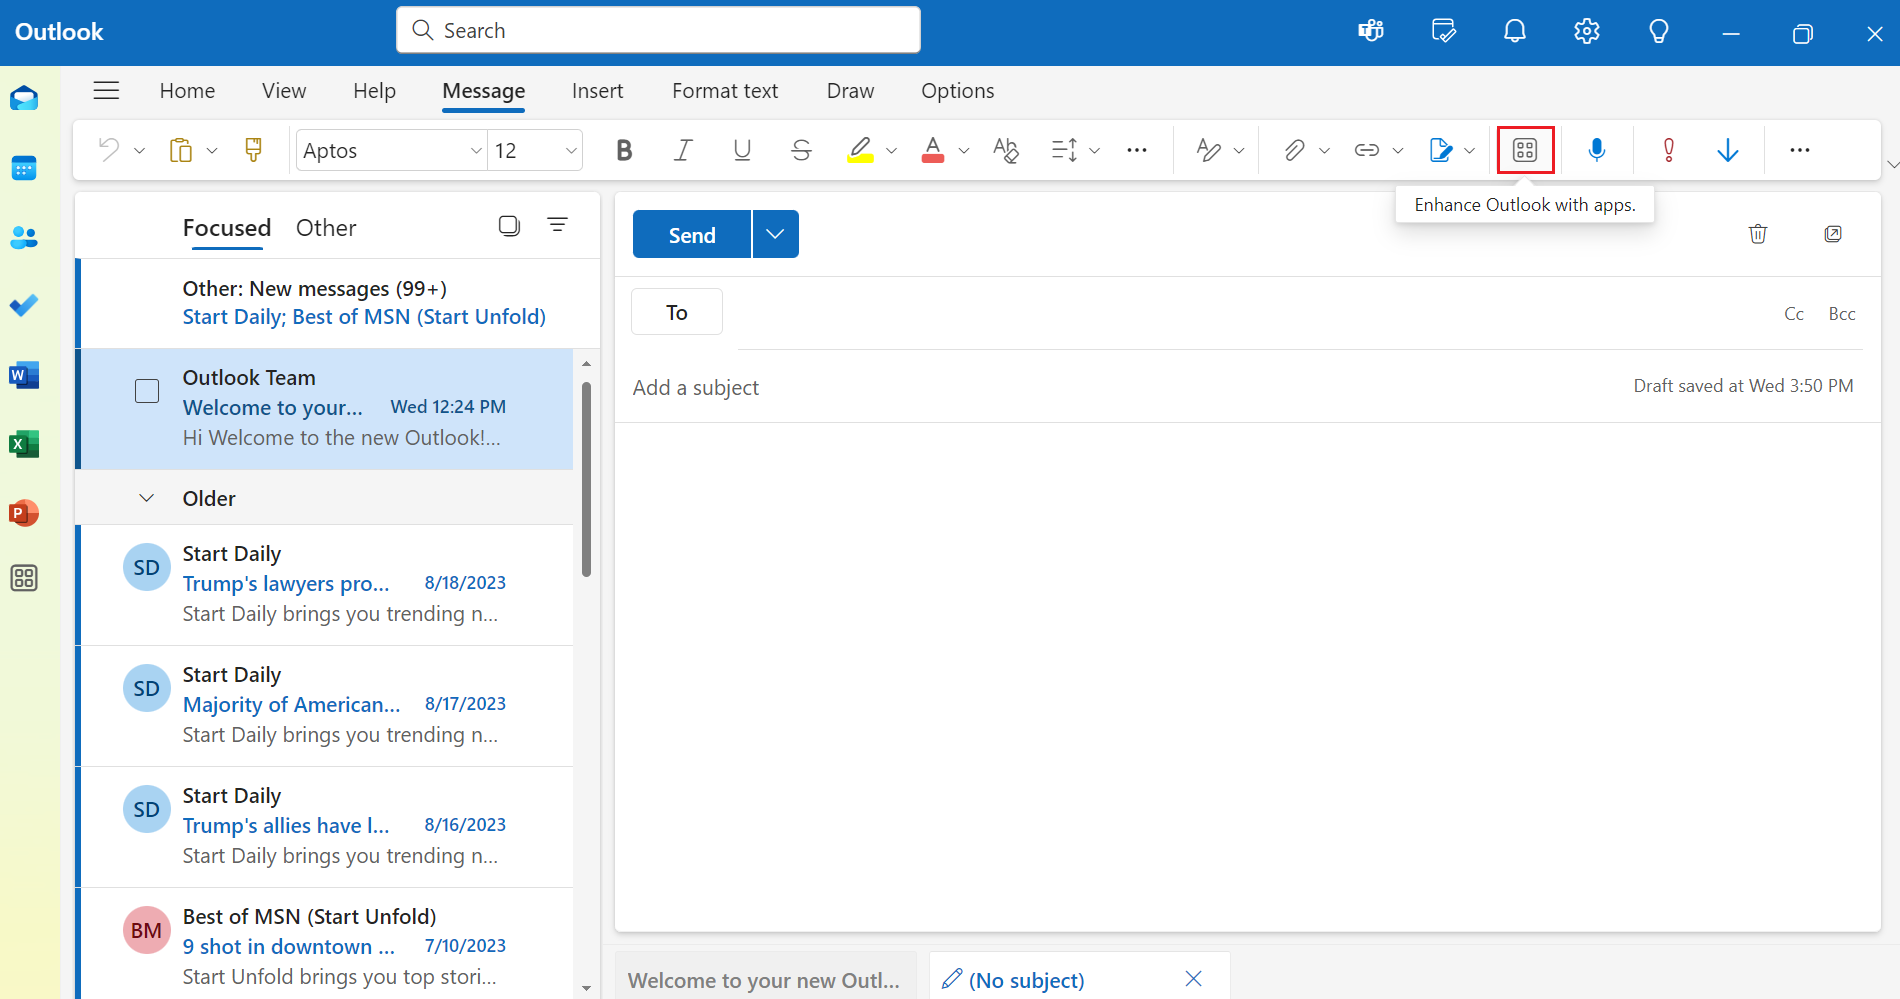Click the Insert link icon
Image resolution: width=1900 pixels, height=999 pixels.
pos(1366,150)
